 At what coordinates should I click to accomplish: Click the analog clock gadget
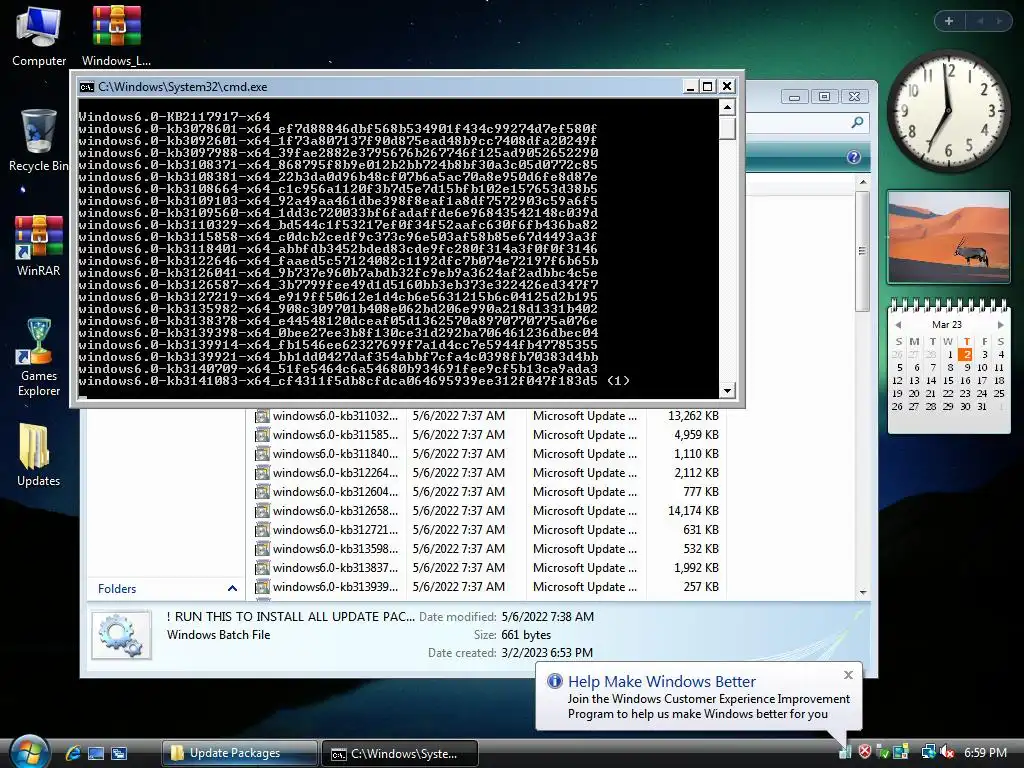tap(948, 110)
